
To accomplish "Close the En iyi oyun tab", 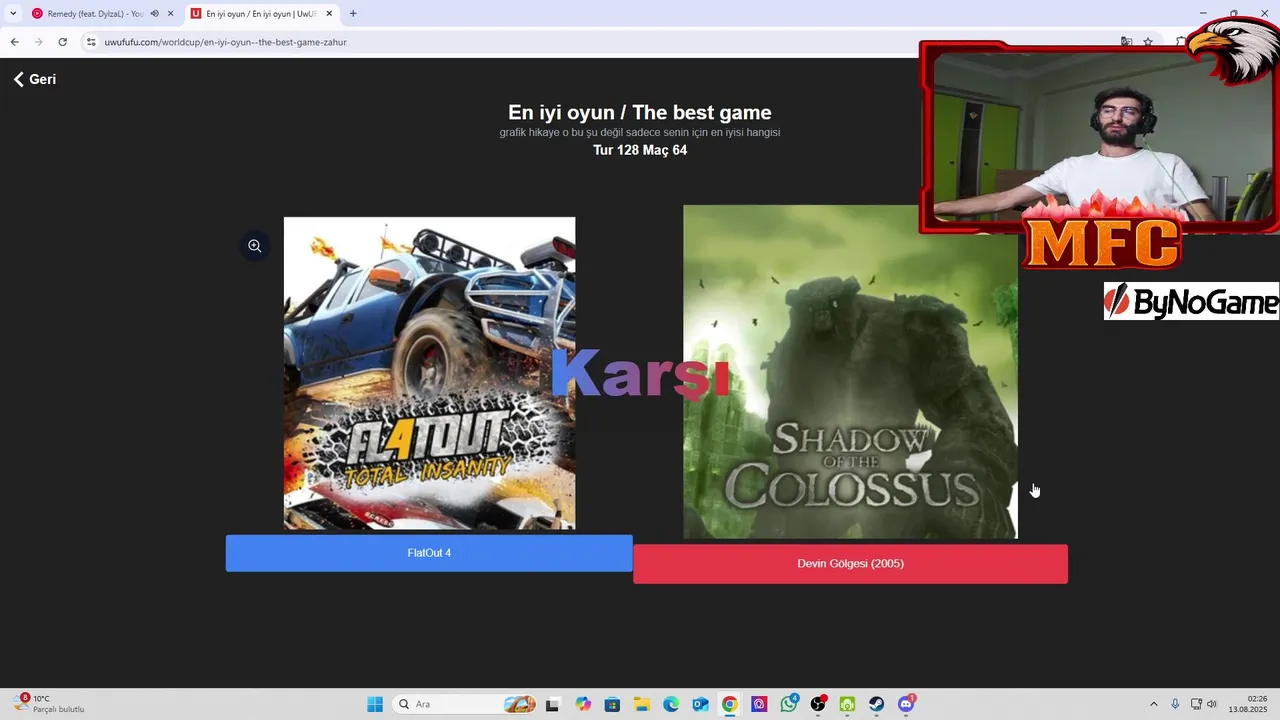I will pos(329,14).
